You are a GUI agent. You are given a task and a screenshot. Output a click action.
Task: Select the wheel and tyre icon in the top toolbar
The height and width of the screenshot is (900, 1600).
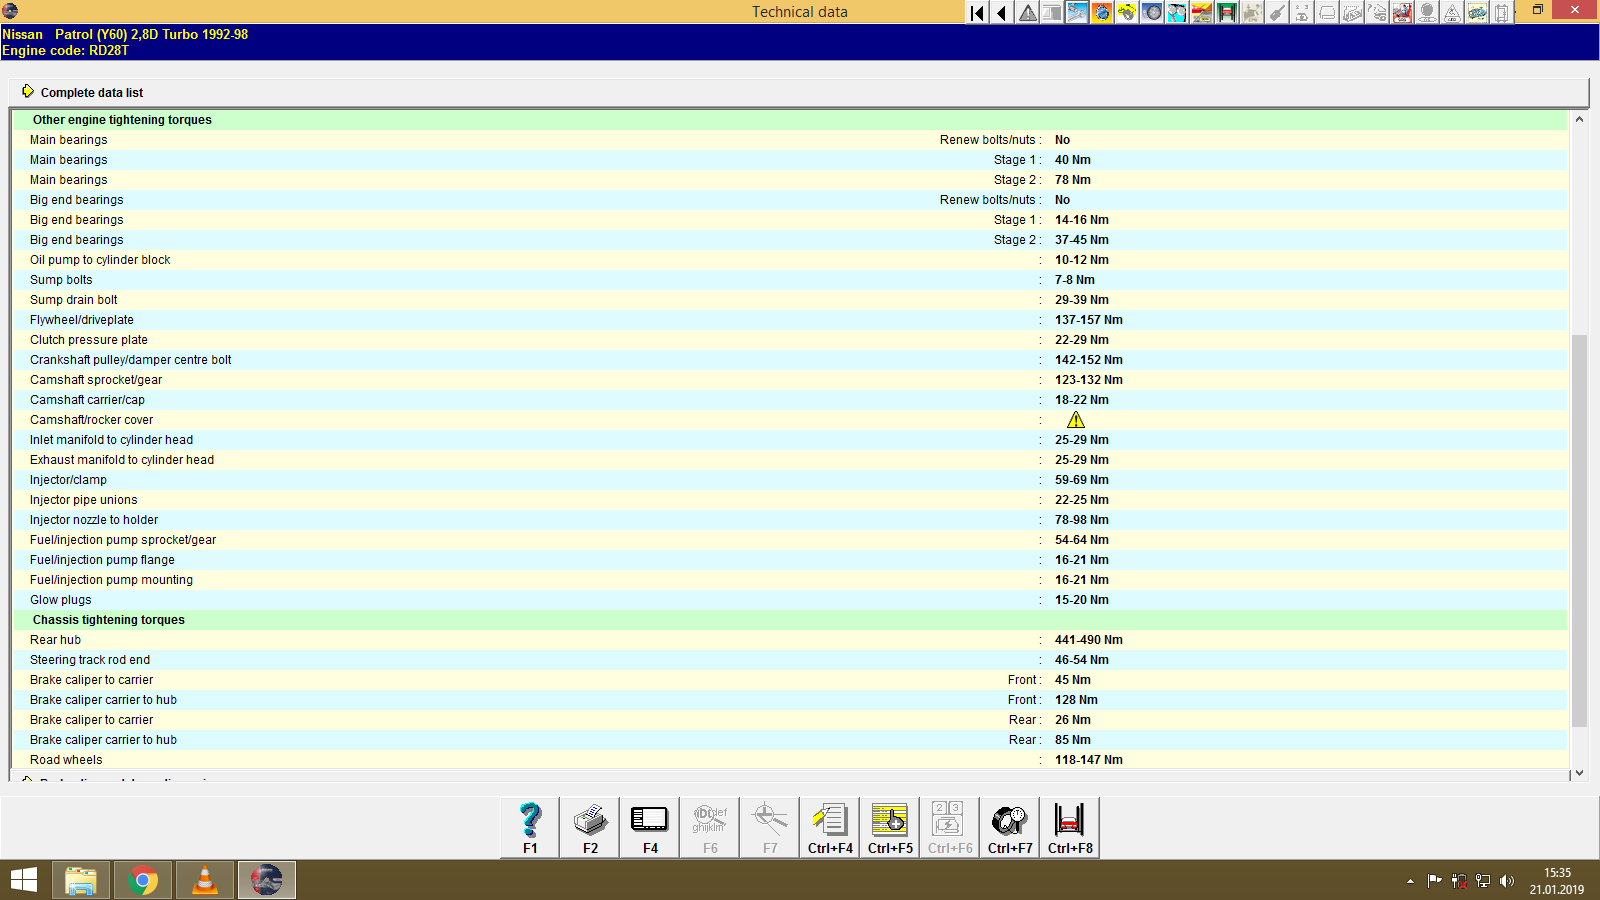(x=1150, y=13)
